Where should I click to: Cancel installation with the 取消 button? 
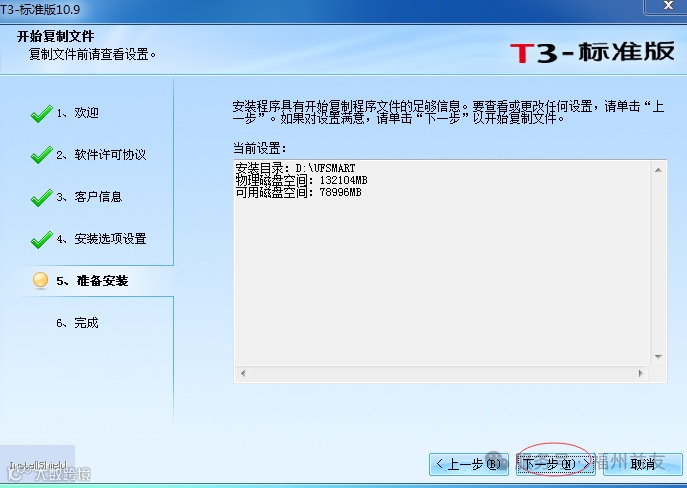pyautogui.click(x=643, y=464)
